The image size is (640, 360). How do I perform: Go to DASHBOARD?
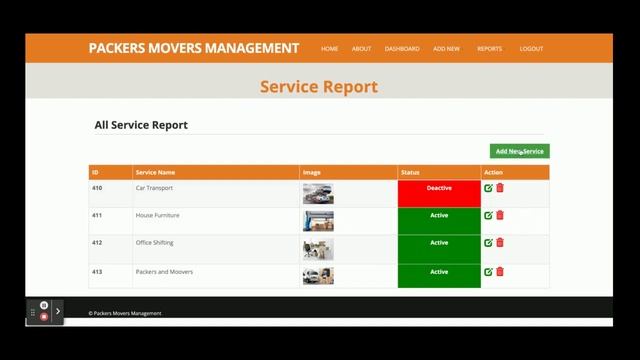402,49
